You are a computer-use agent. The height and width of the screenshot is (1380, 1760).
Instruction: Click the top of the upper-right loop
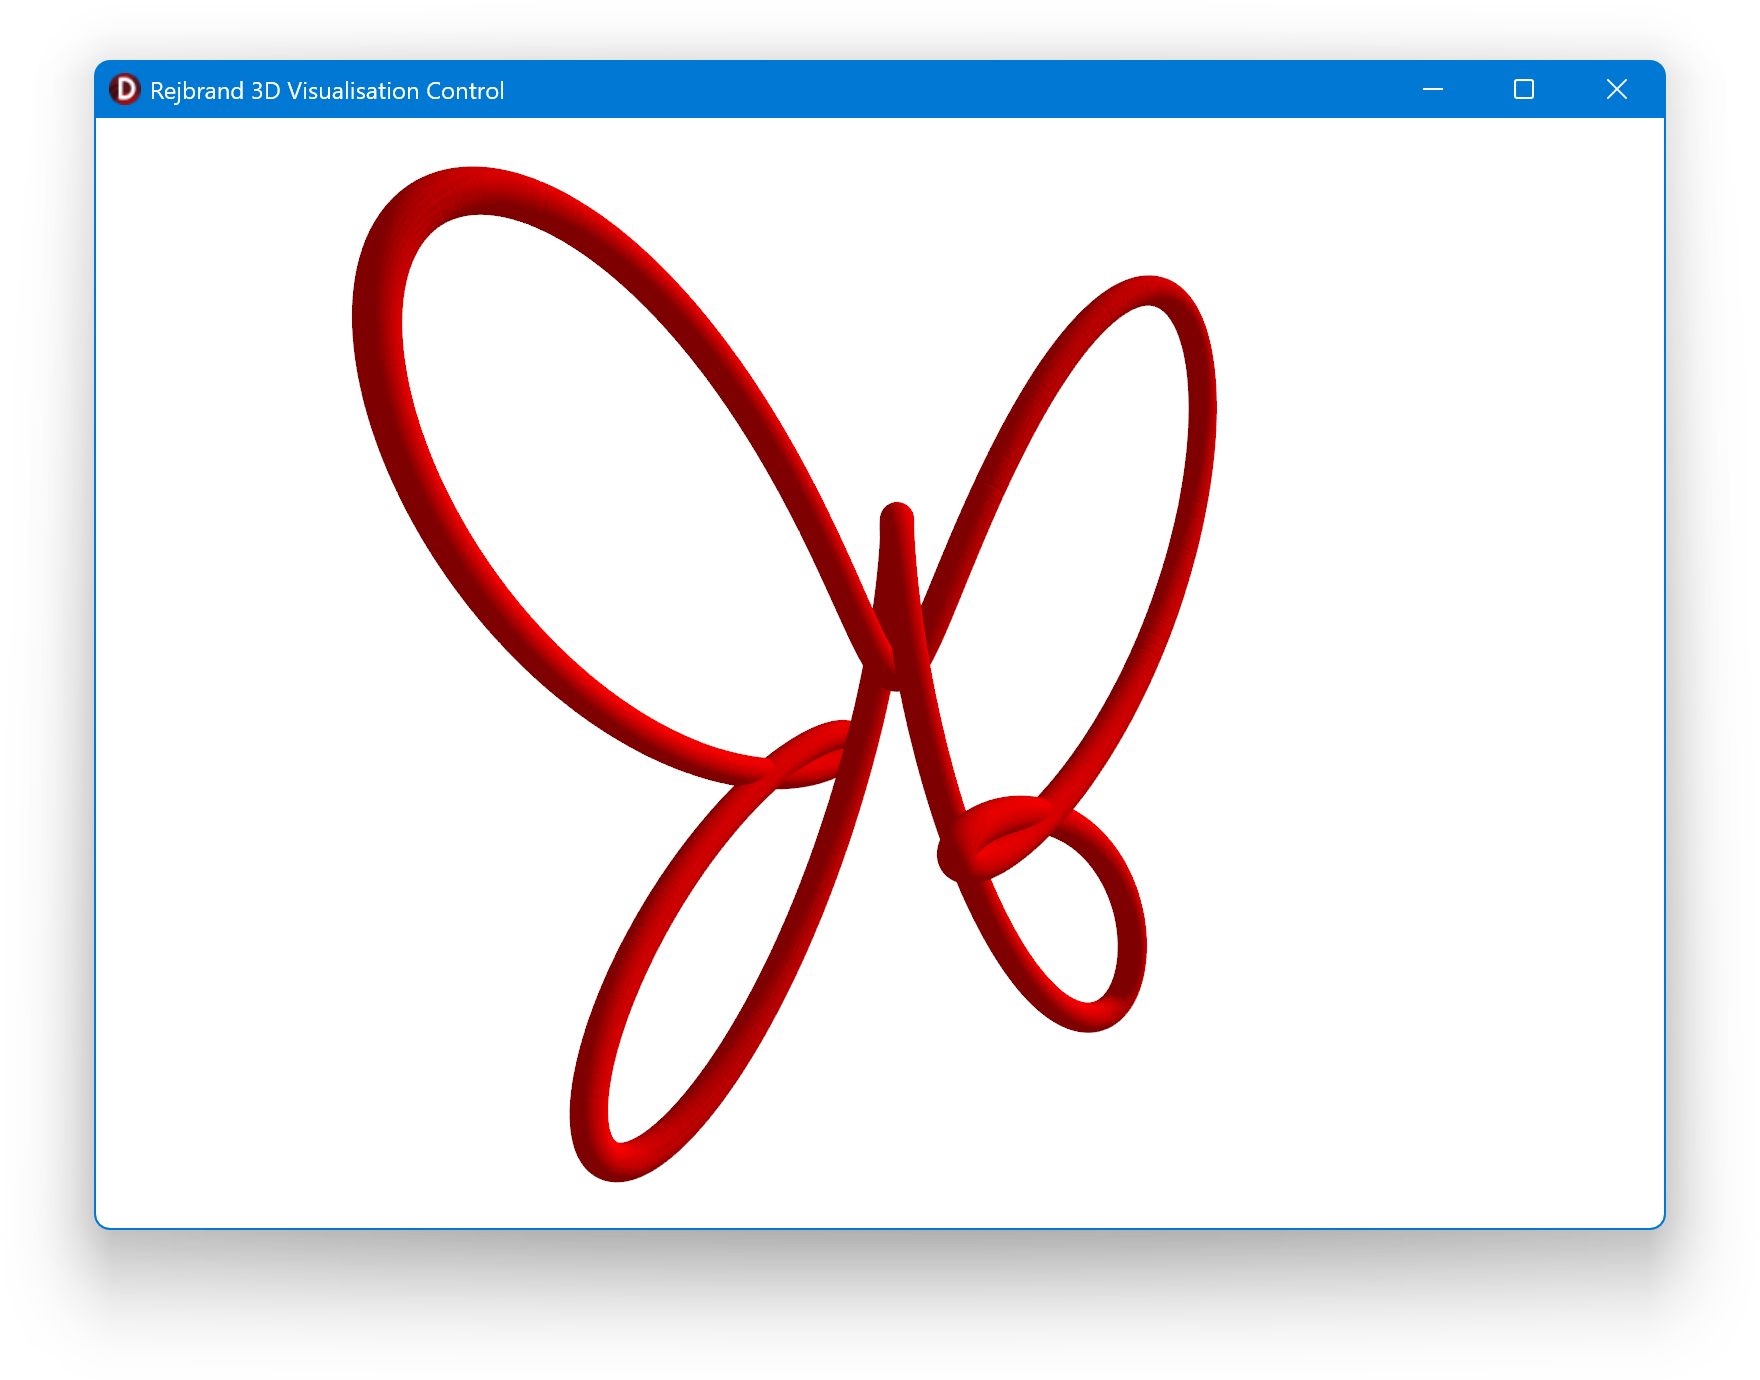coord(1150,290)
